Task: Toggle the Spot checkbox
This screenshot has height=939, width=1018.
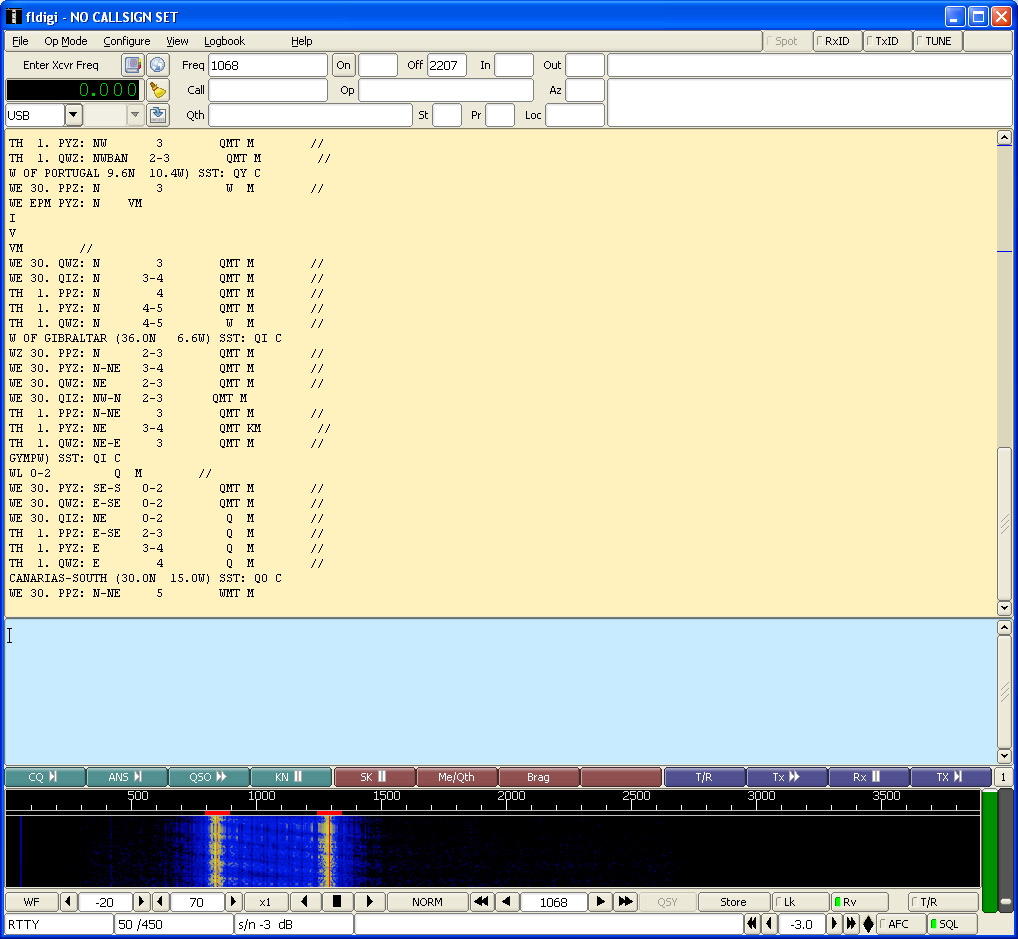Action: point(788,41)
